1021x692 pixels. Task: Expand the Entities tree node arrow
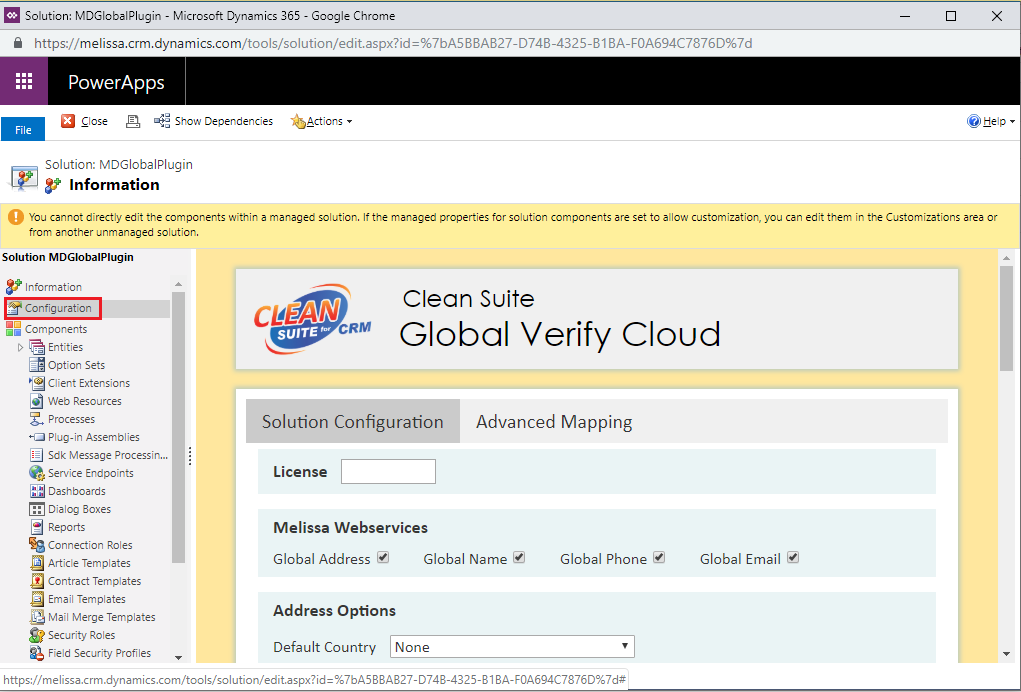[x=20, y=348]
